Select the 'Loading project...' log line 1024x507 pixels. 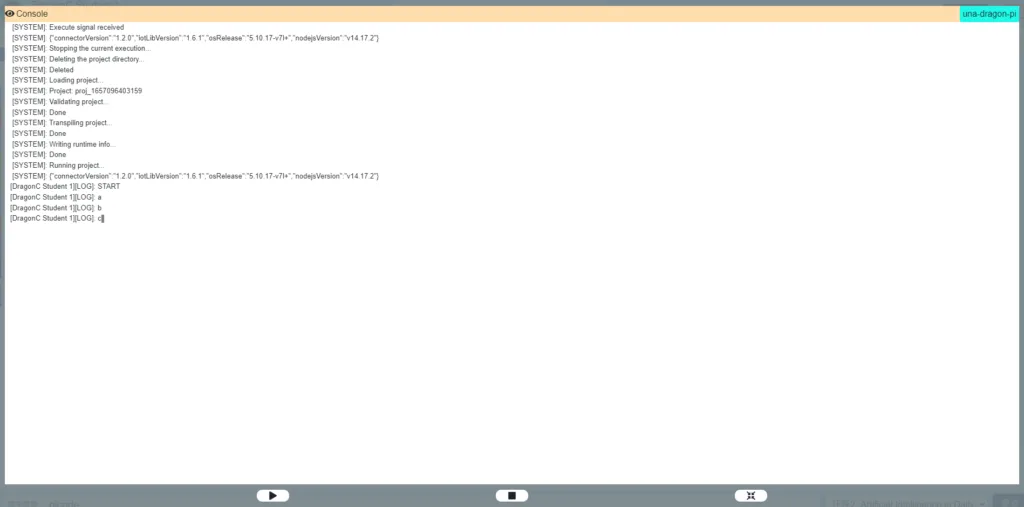coord(57,80)
